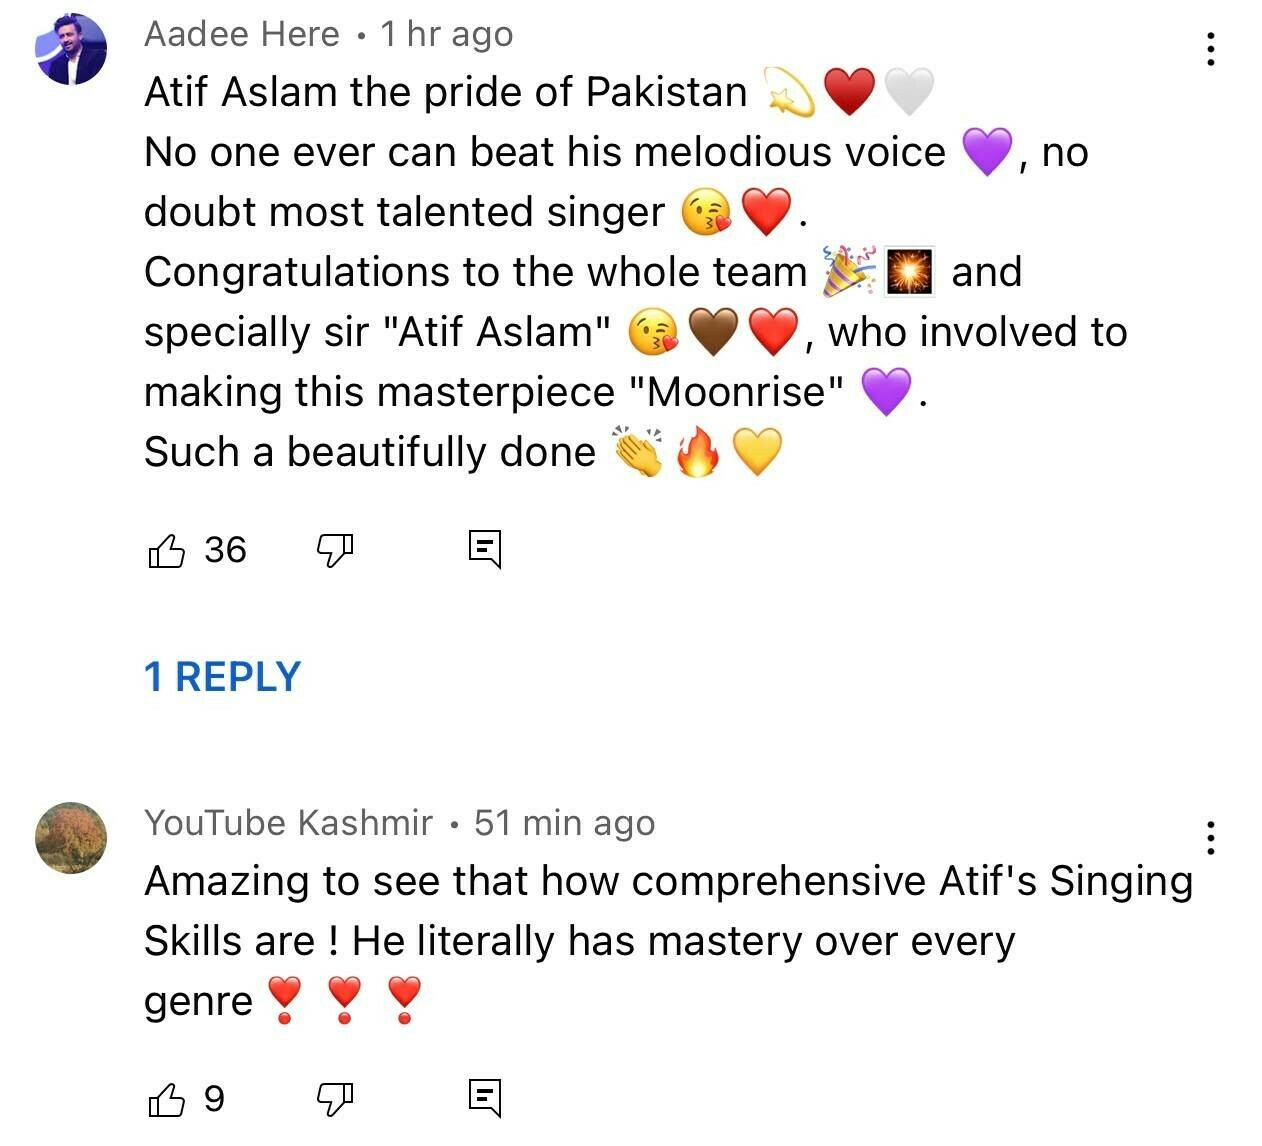Visit the Aadee Here channel name
Image resolution: width=1262 pixels, height=1146 pixels.
click(242, 34)
